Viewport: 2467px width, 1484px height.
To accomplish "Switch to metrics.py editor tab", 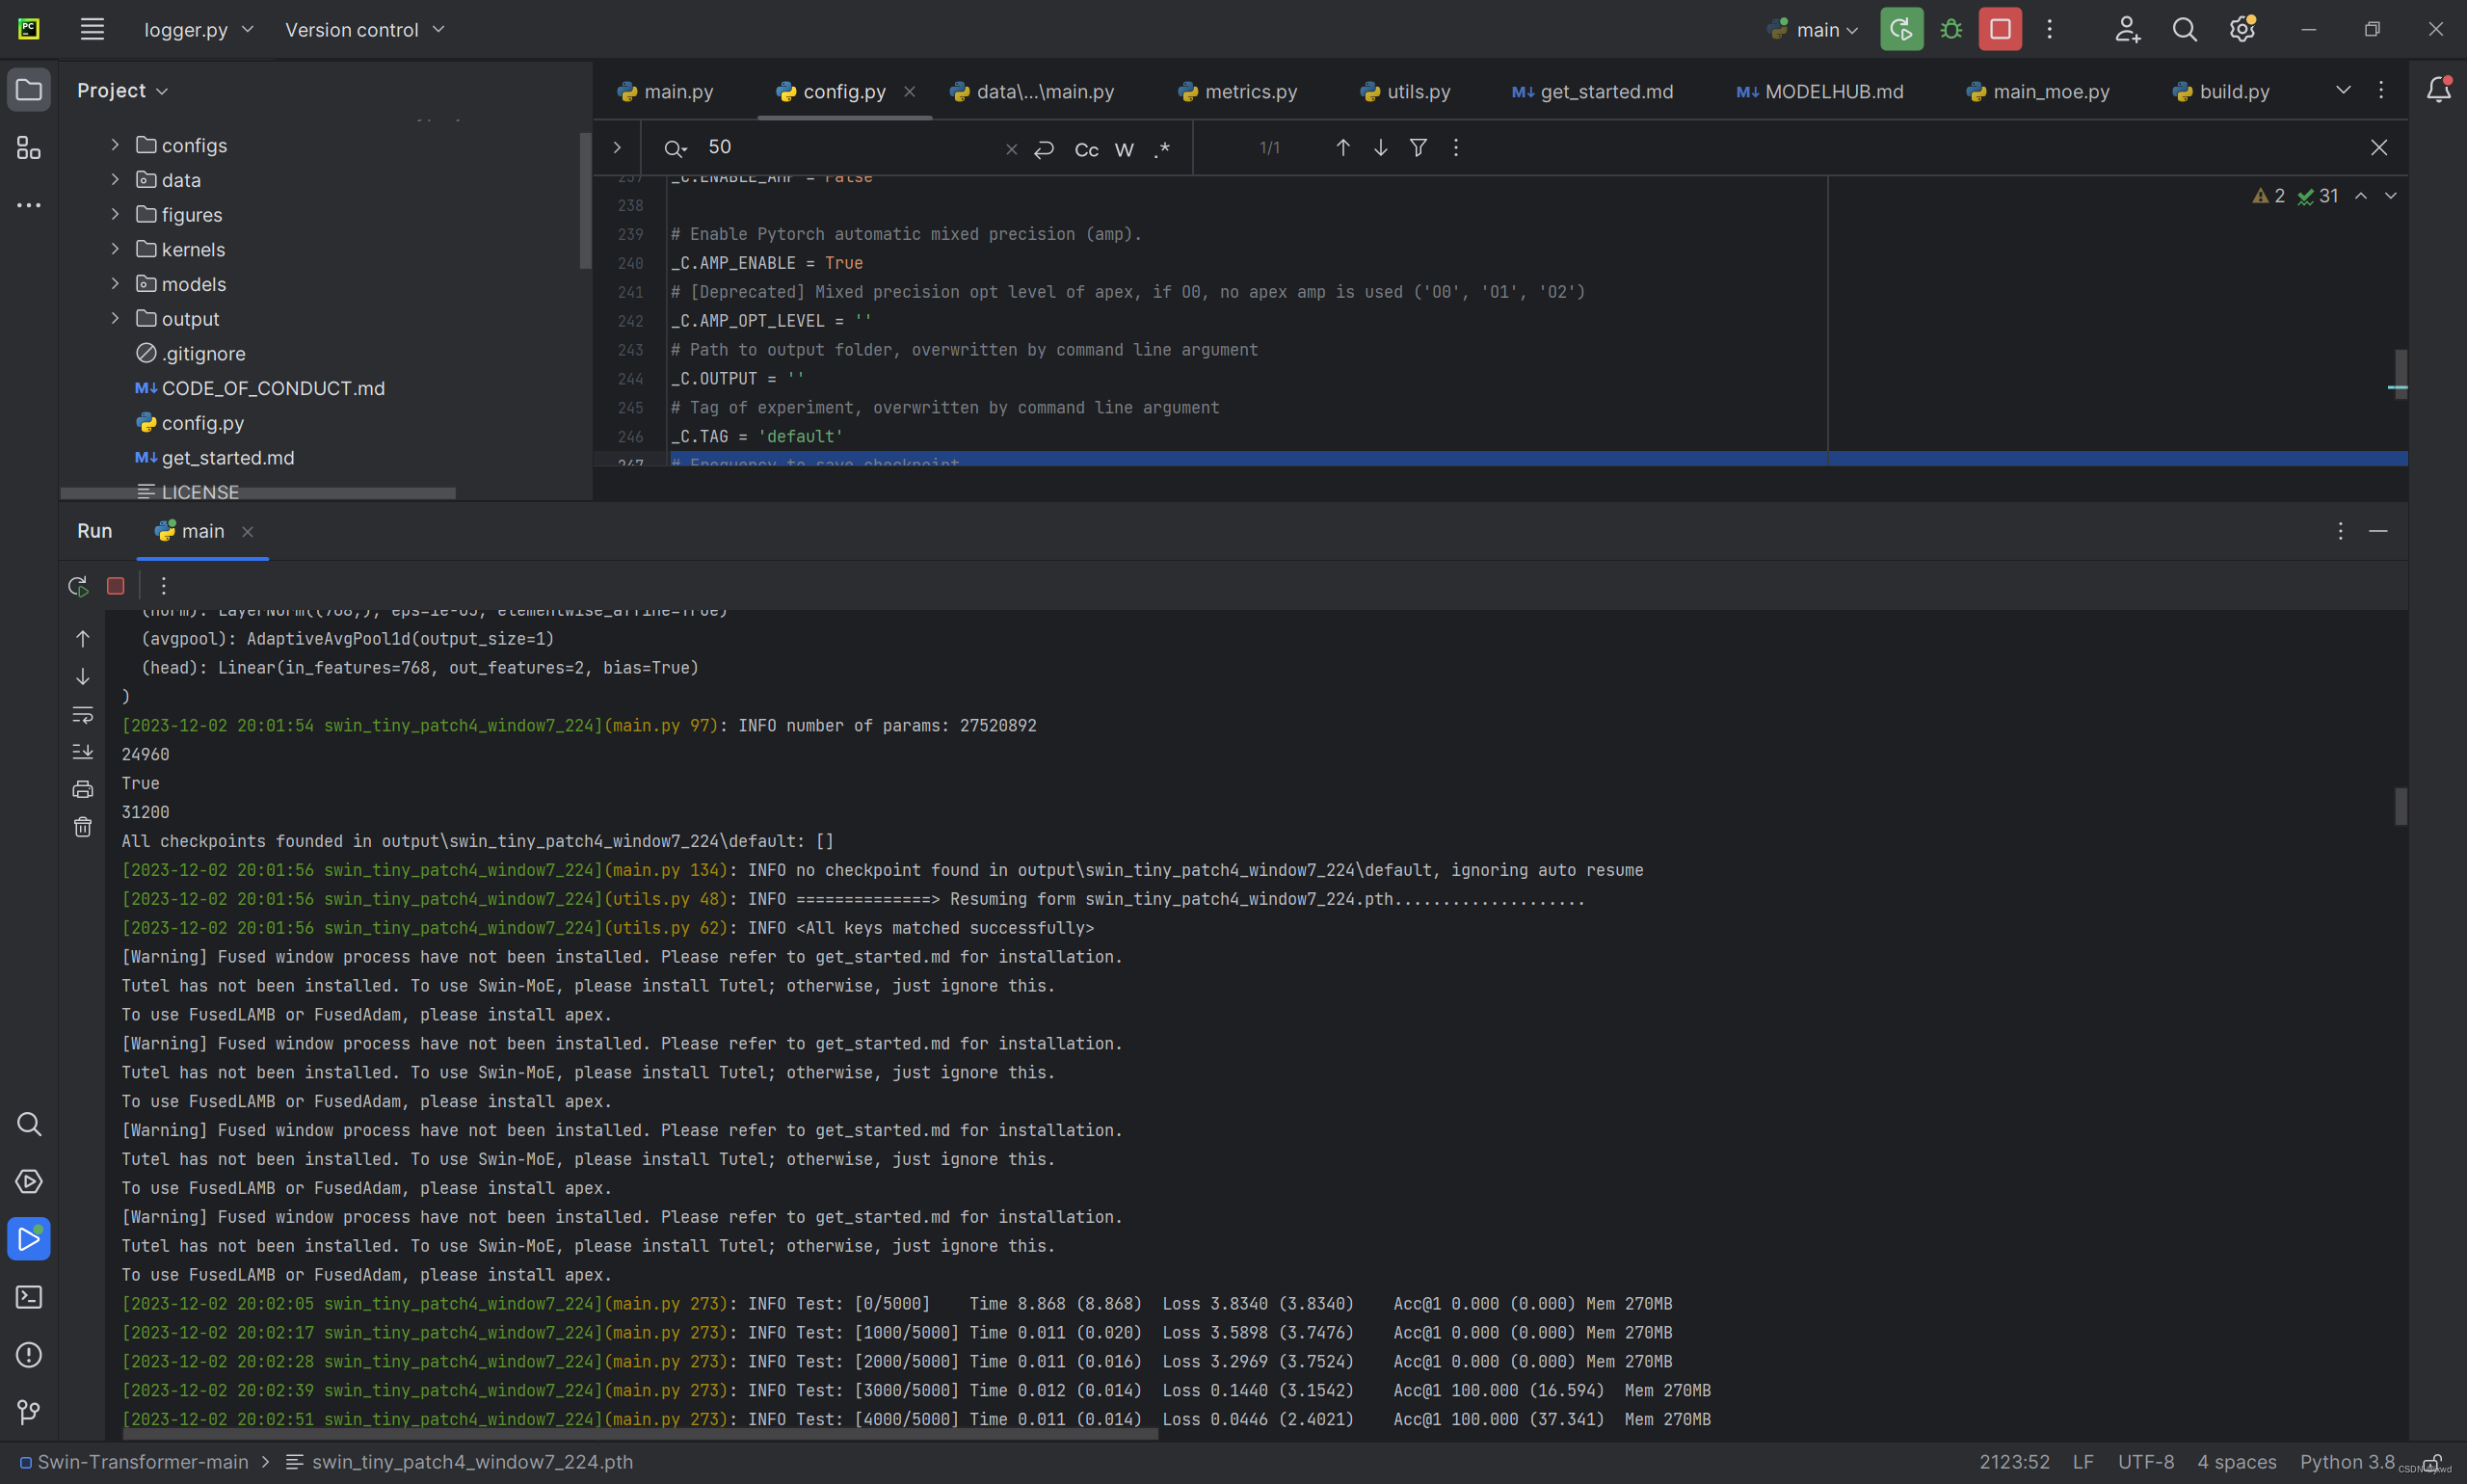I will [1238, 91].
